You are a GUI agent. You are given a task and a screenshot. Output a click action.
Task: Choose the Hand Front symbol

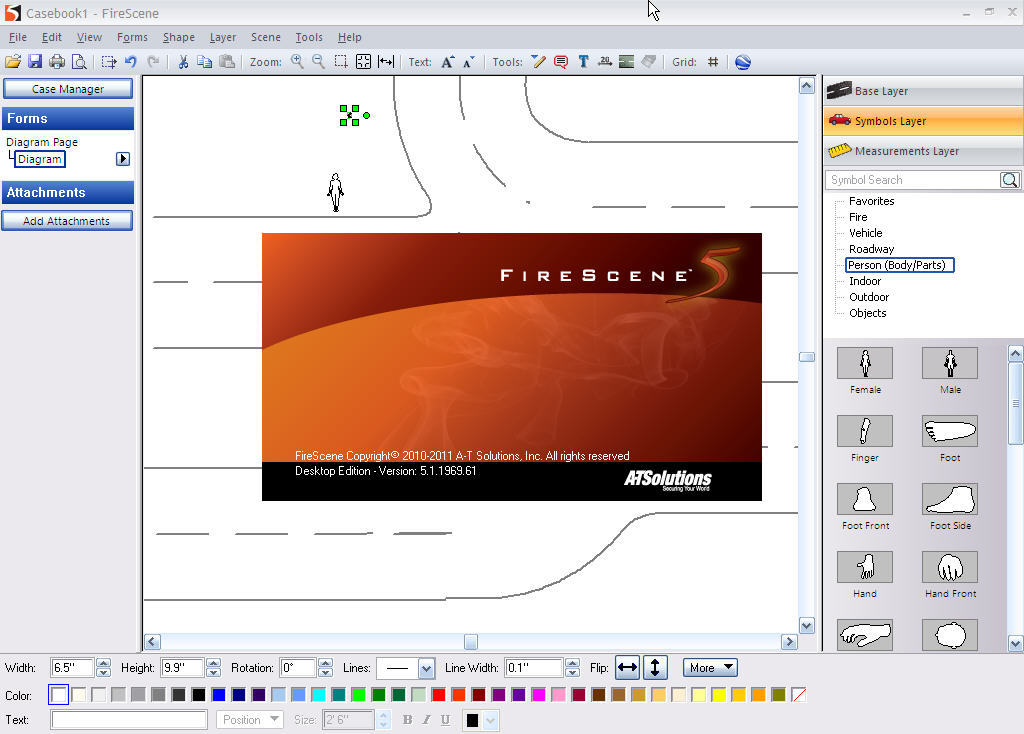click(x=950, y=567)
